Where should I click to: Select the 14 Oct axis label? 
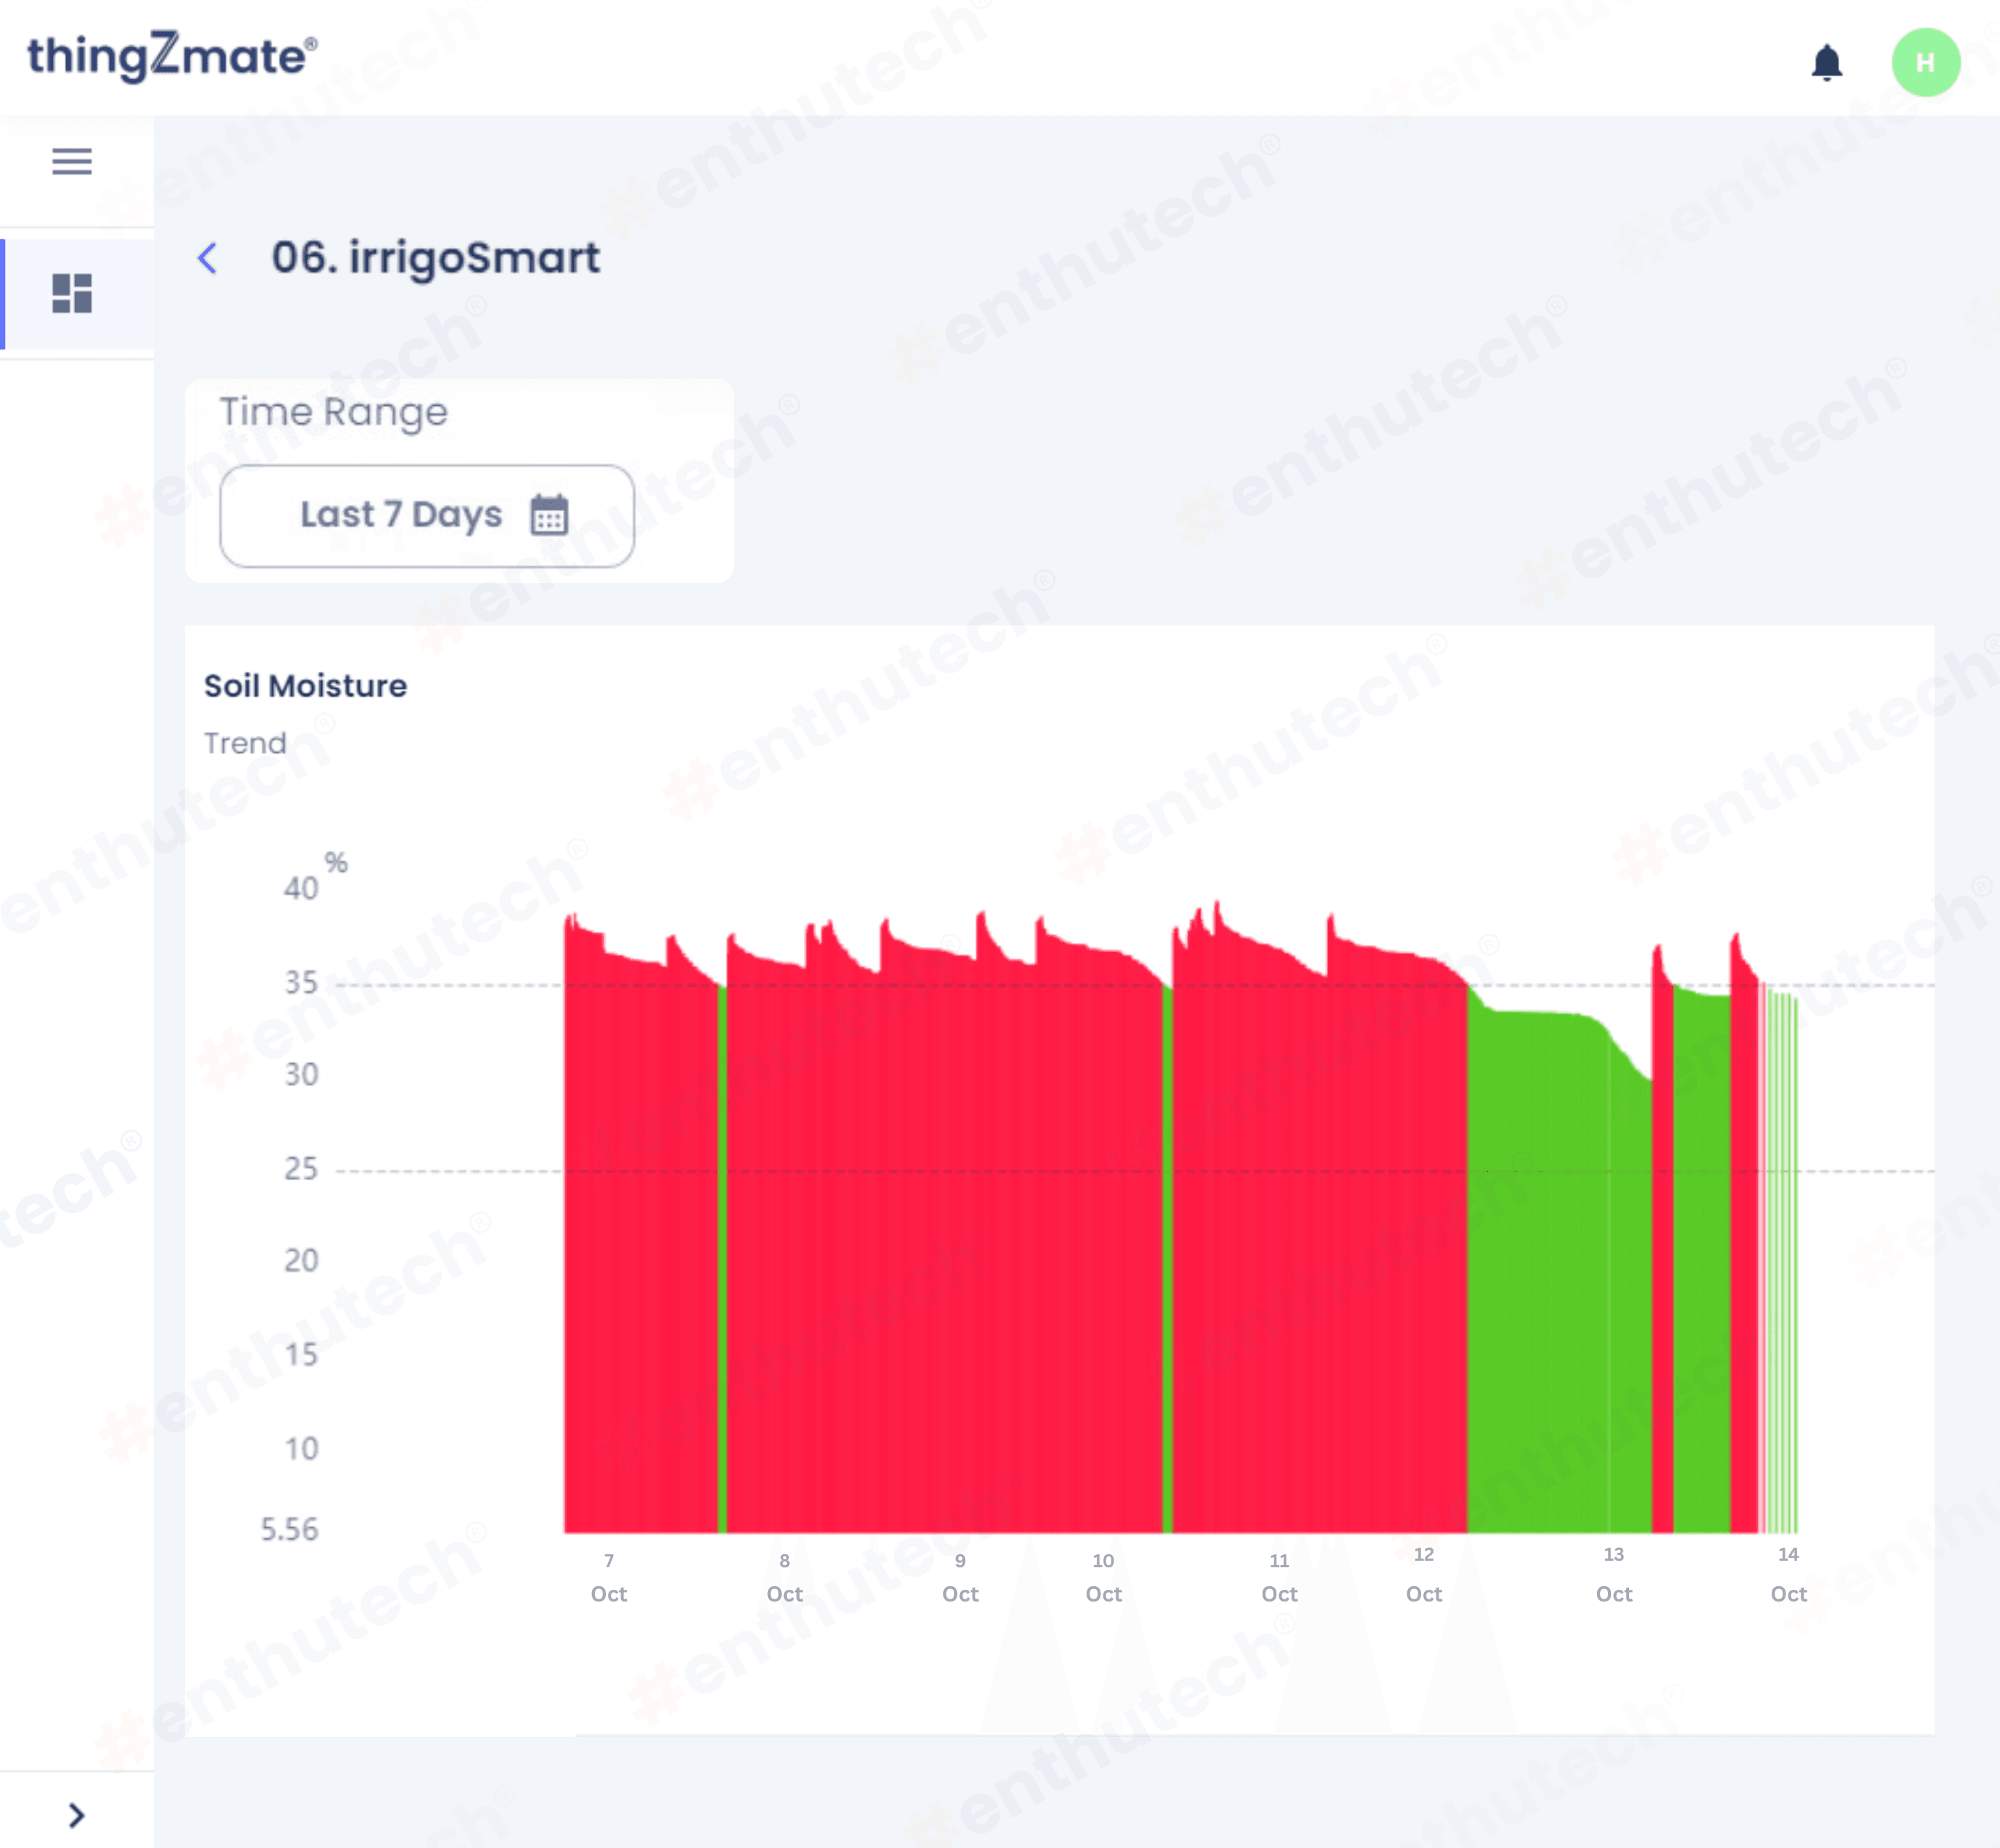(1788, 1574)
